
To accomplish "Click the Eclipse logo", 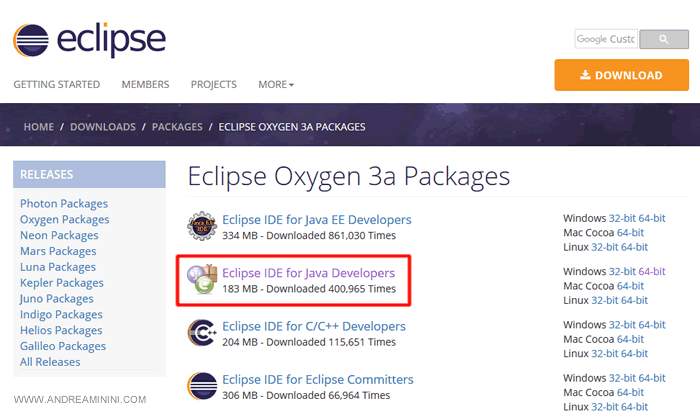I will (89, 38).
